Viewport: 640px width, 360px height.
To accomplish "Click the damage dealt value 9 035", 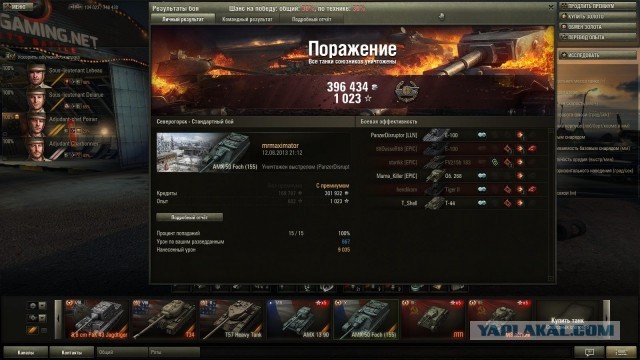I will pos(344,250).
